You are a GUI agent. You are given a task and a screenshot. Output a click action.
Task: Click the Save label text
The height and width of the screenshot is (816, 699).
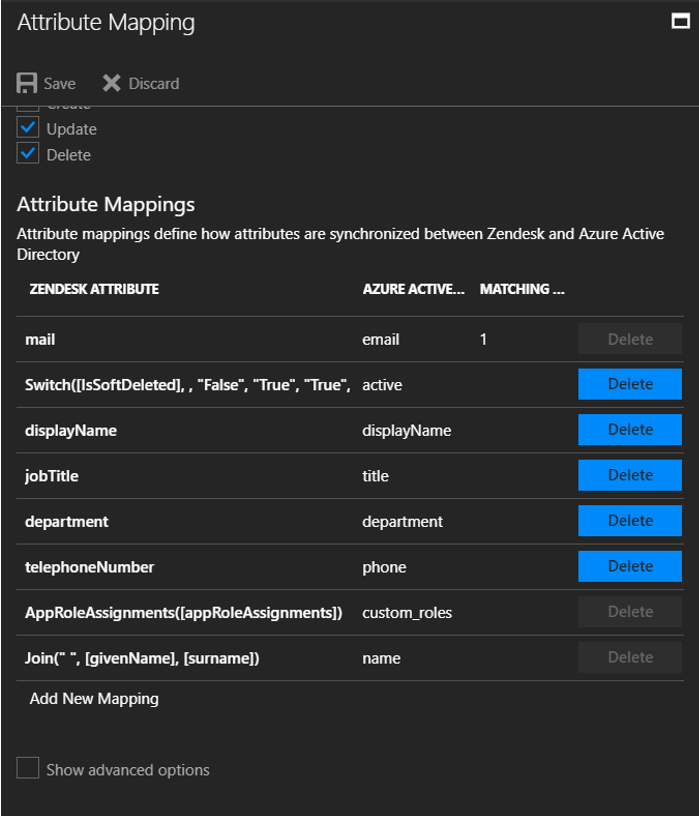click(59, 84)
